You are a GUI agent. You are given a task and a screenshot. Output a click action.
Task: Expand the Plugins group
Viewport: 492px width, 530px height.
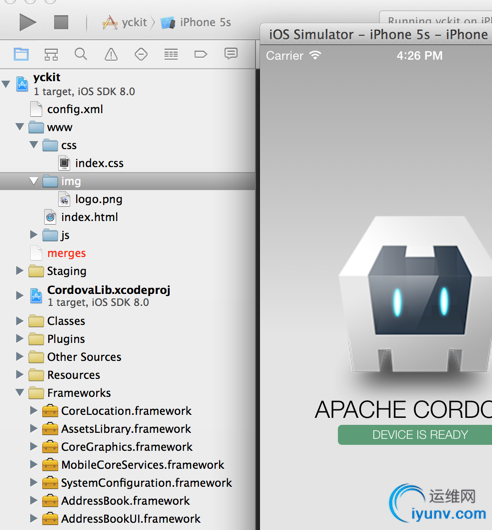(x=20, y=338)
